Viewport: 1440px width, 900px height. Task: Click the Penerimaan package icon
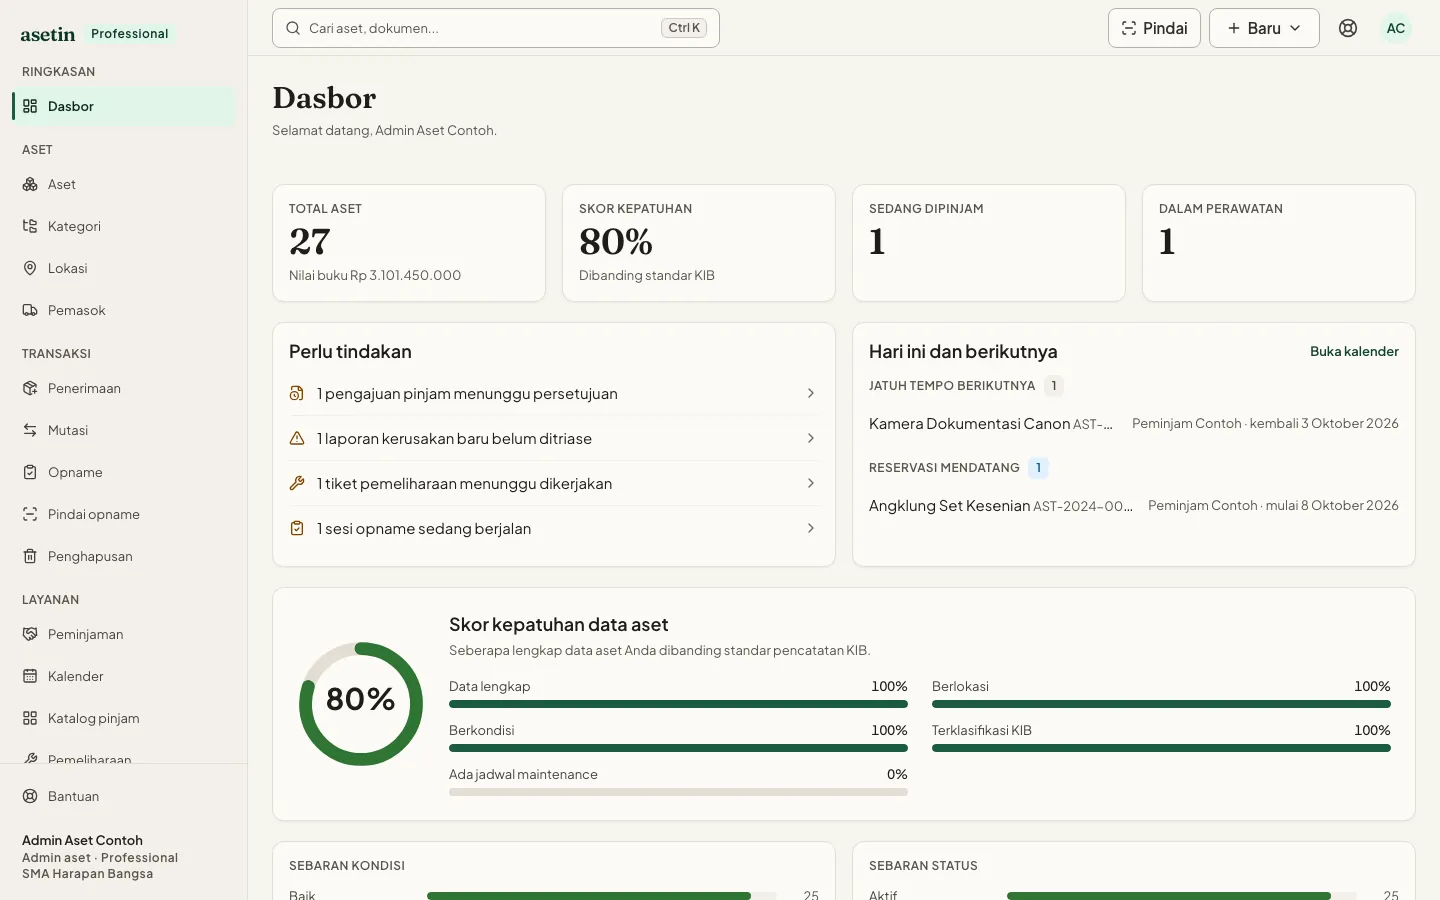click(30, 388)
